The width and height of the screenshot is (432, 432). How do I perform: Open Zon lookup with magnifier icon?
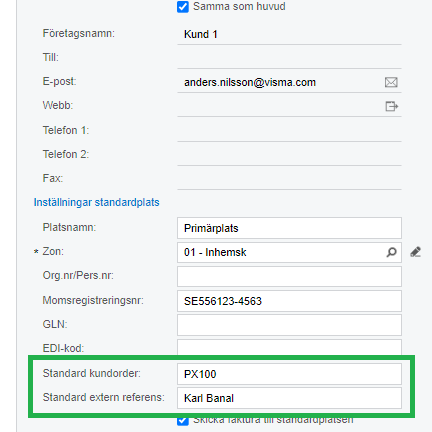click(391, 252)
